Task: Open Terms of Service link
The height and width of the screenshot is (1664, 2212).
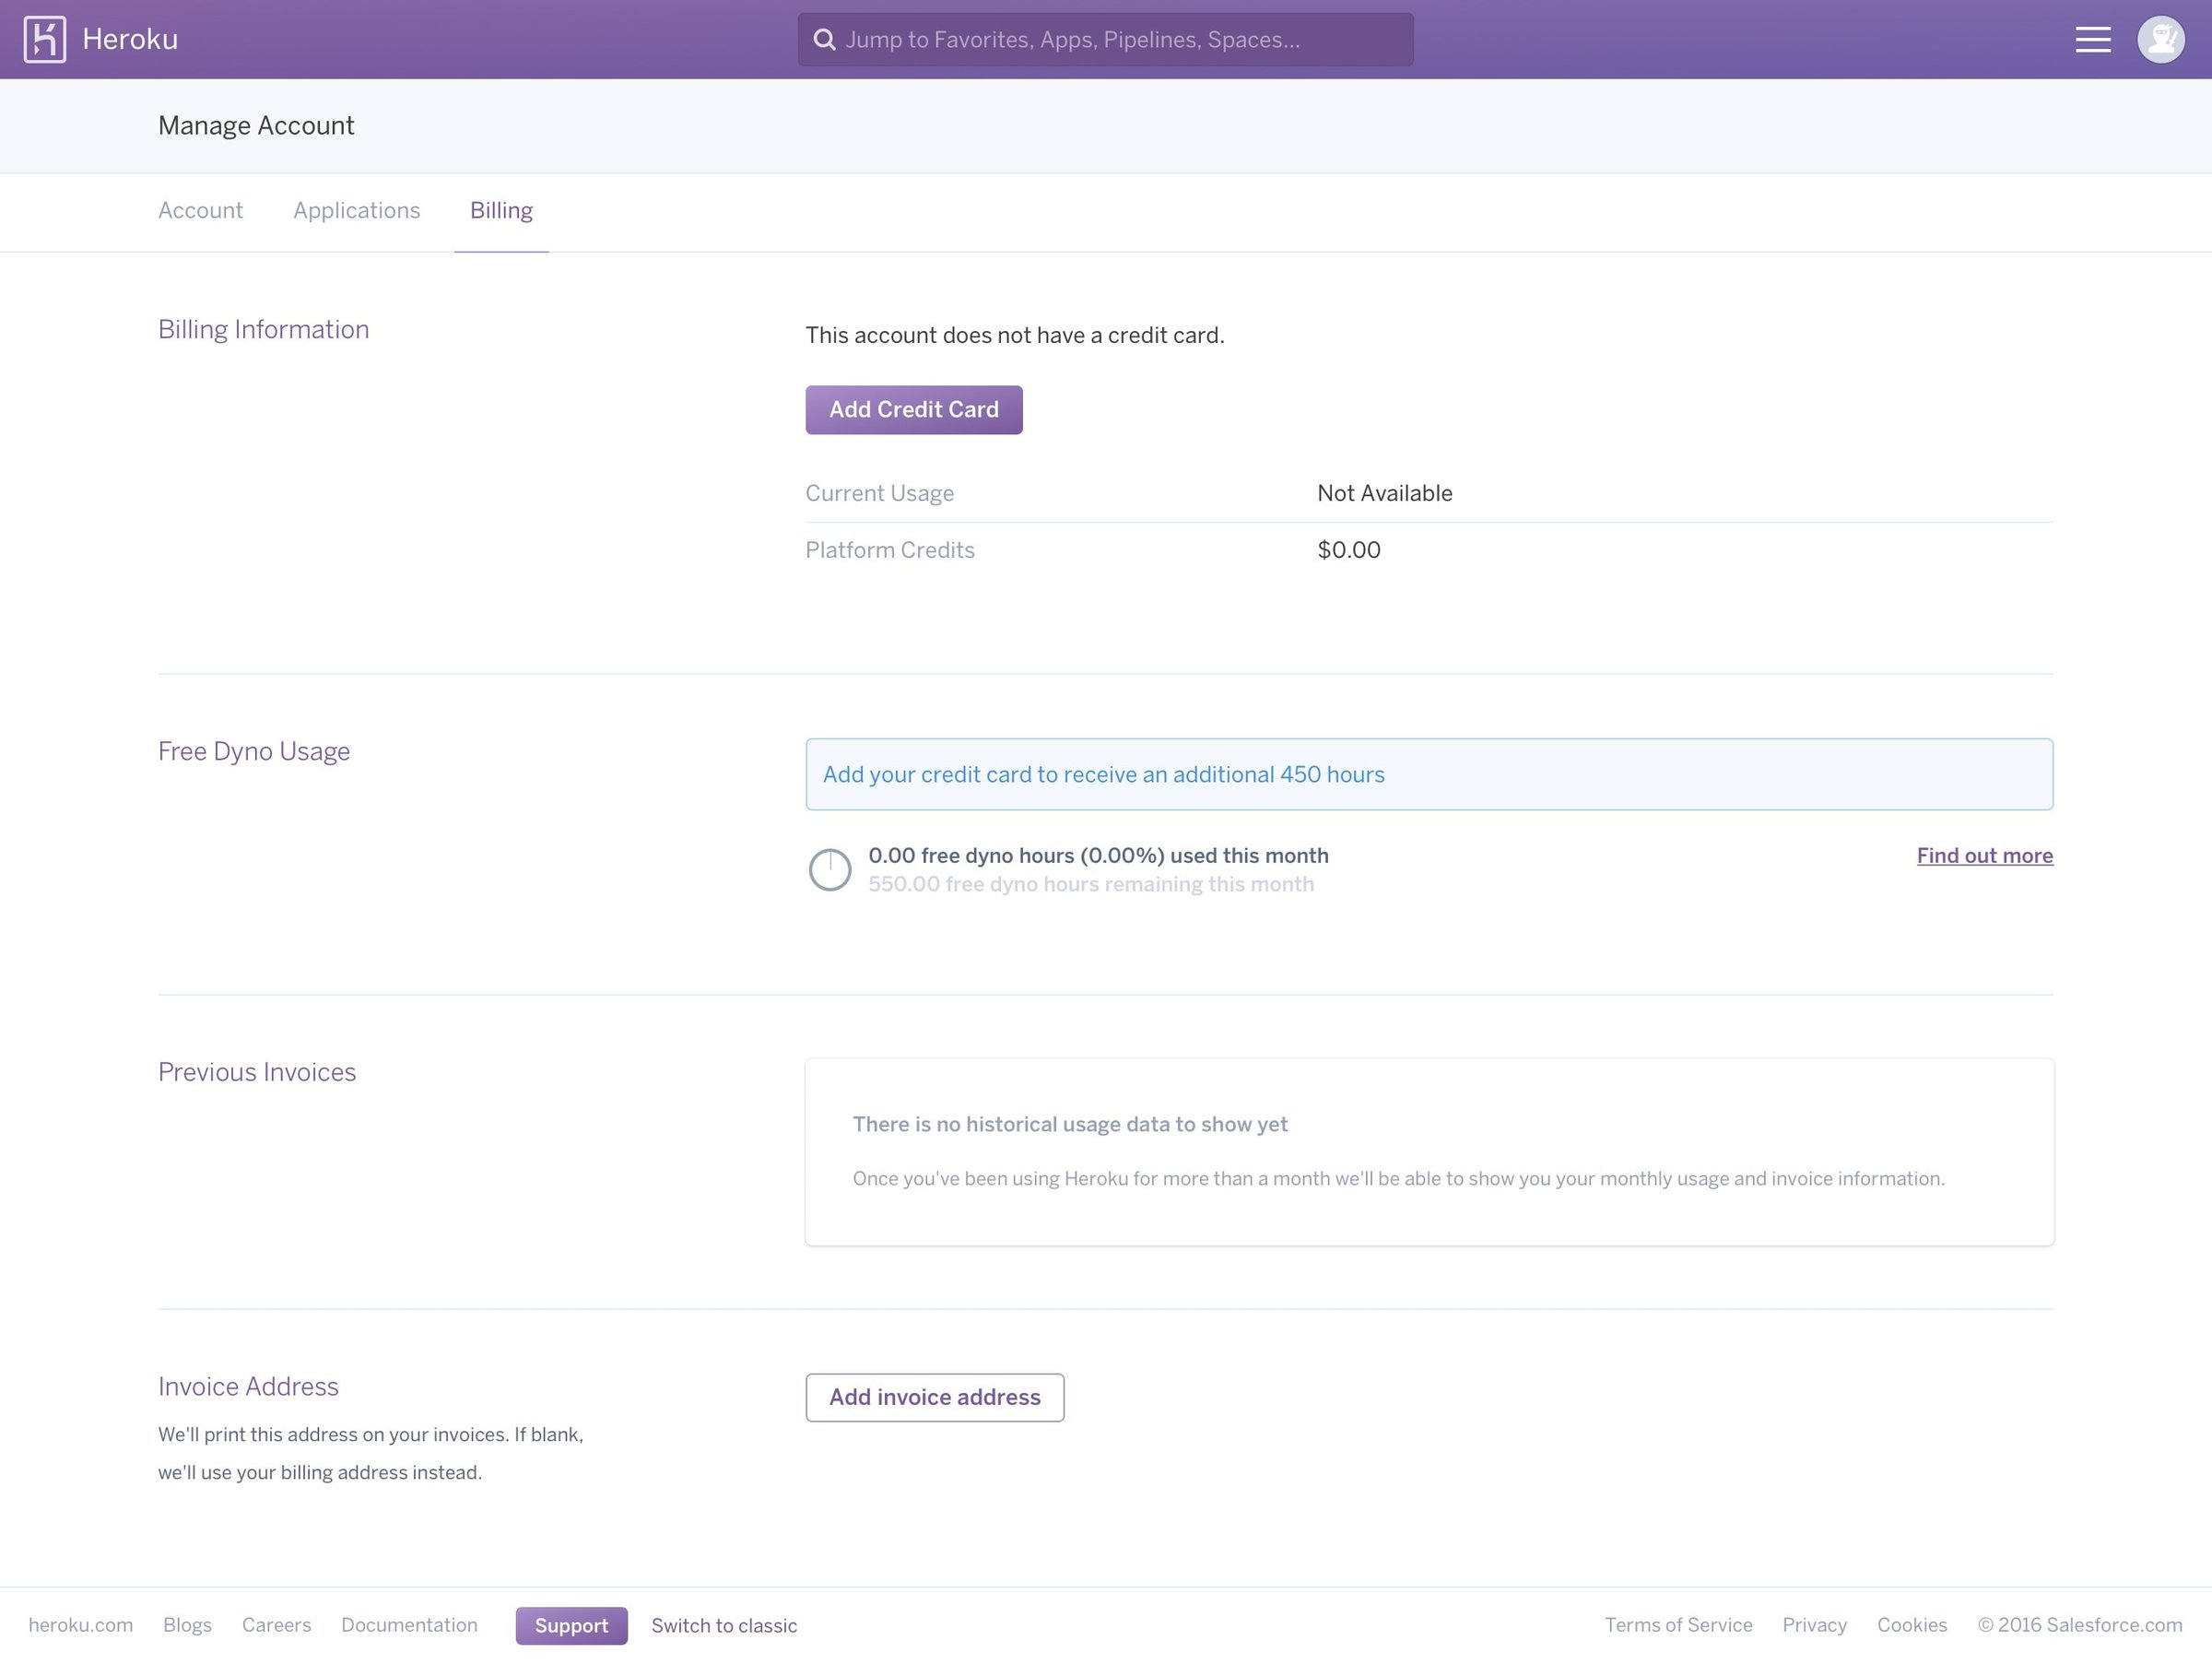Action: 1678,1624
